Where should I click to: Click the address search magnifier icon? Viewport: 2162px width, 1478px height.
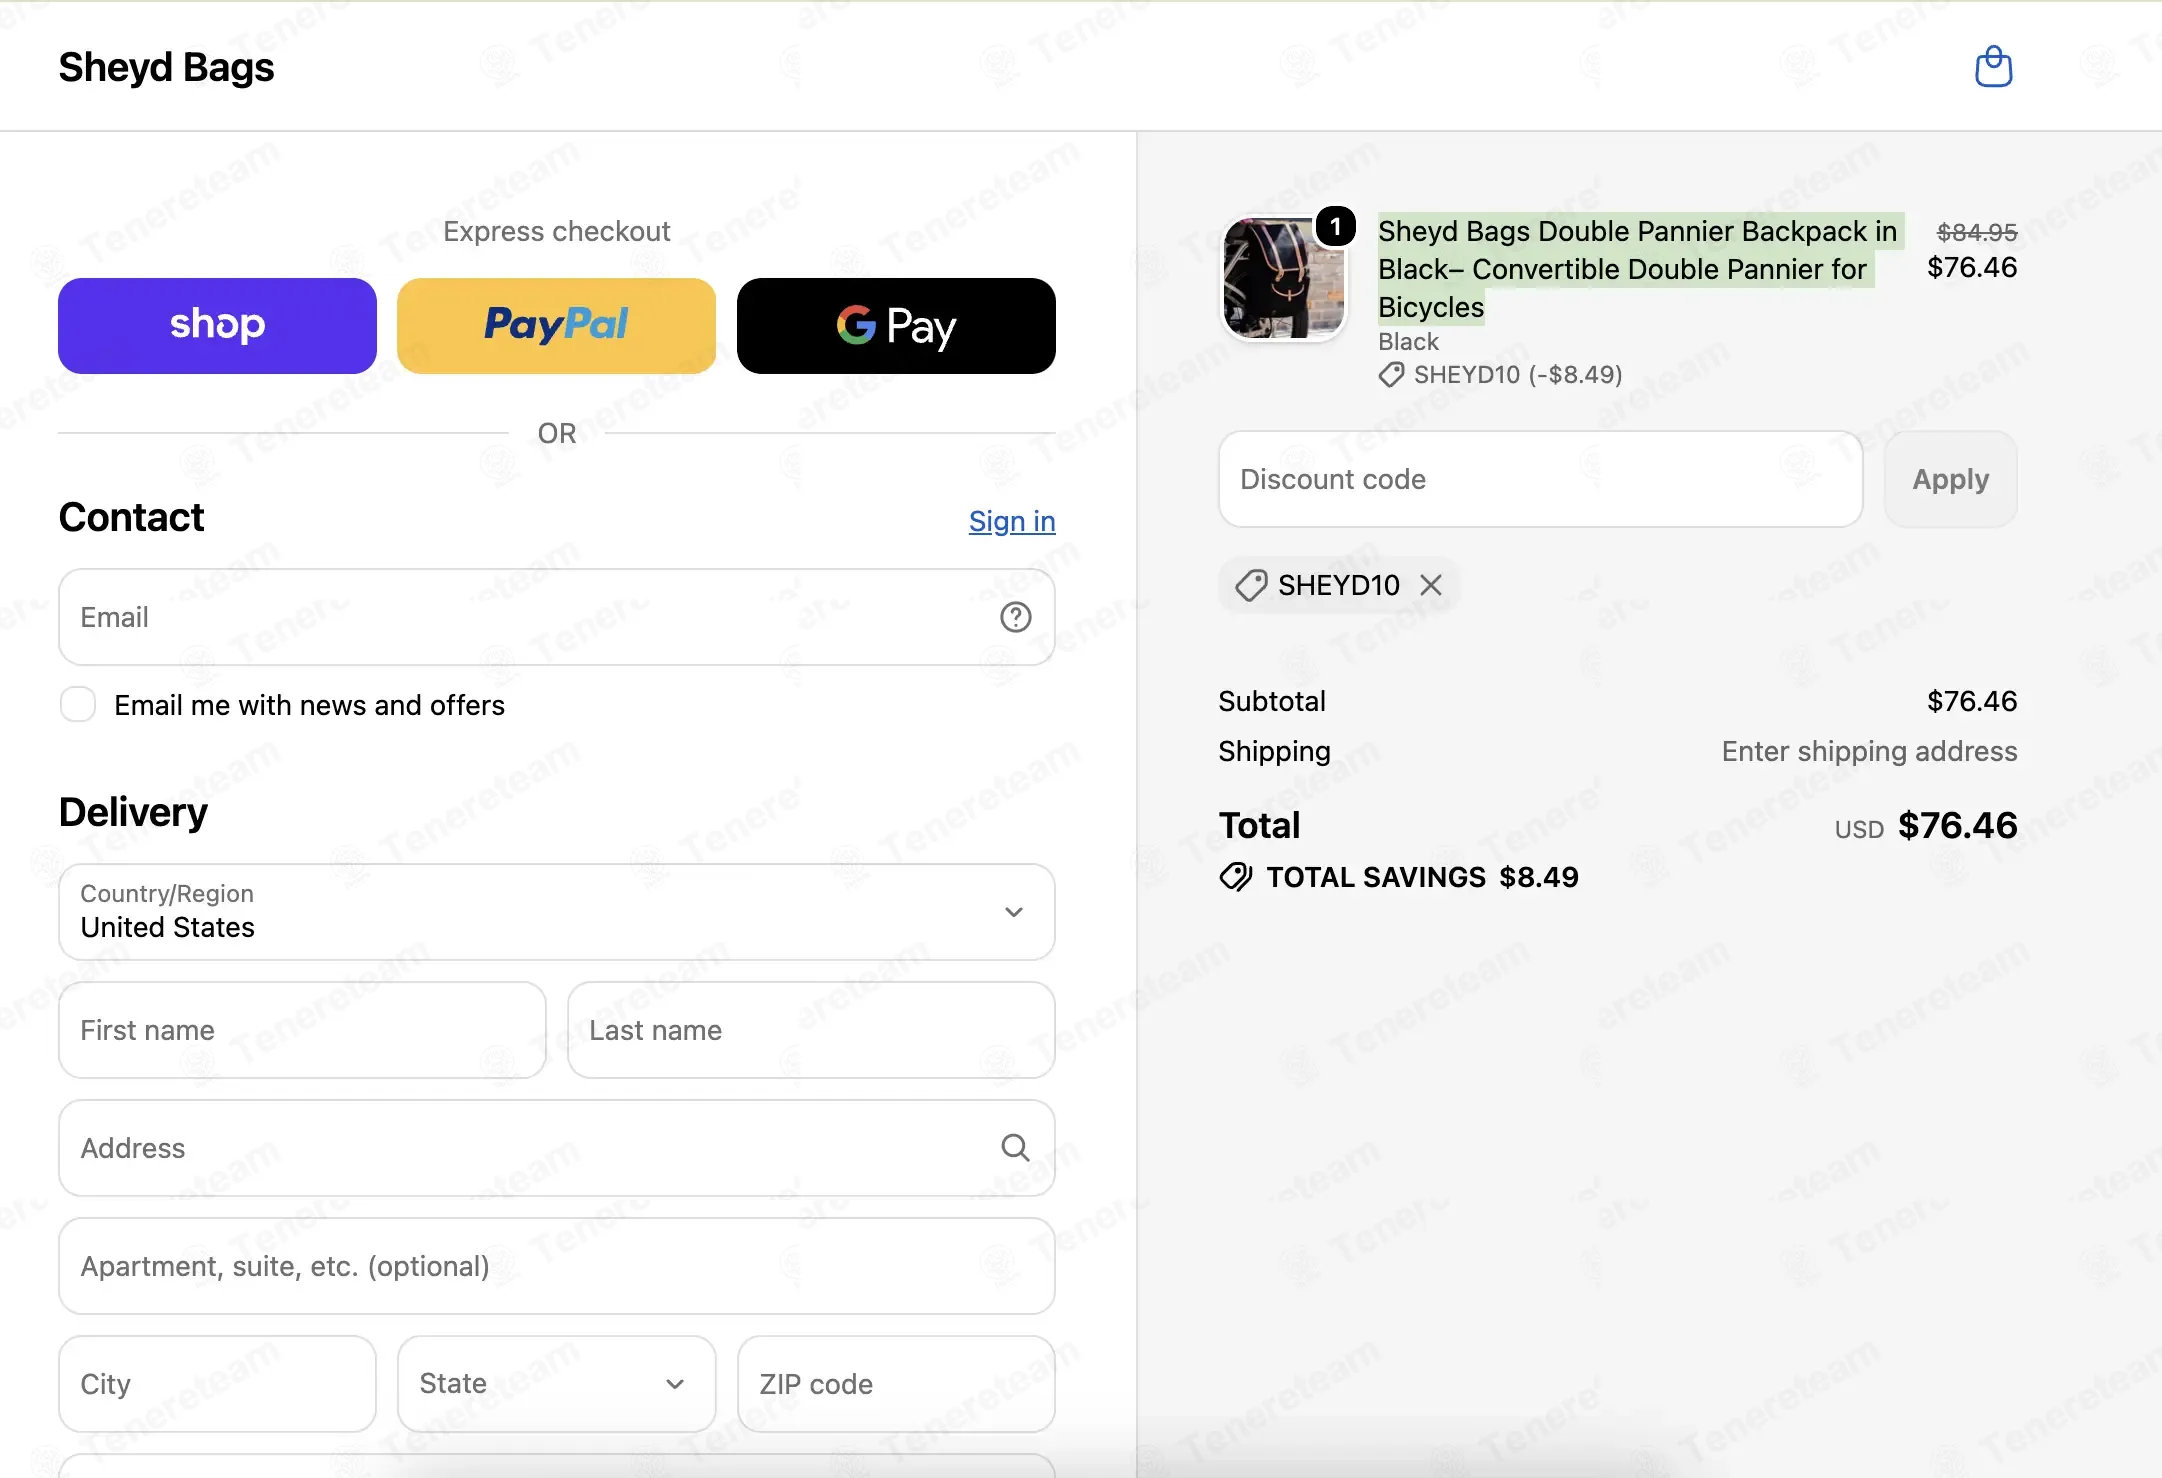click(x=1015, y=1147)
